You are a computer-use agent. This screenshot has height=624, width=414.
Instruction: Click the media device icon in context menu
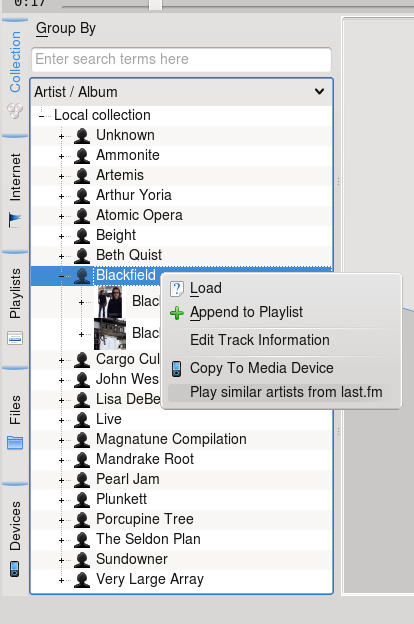pyautogui.click(x=176, y=369)
